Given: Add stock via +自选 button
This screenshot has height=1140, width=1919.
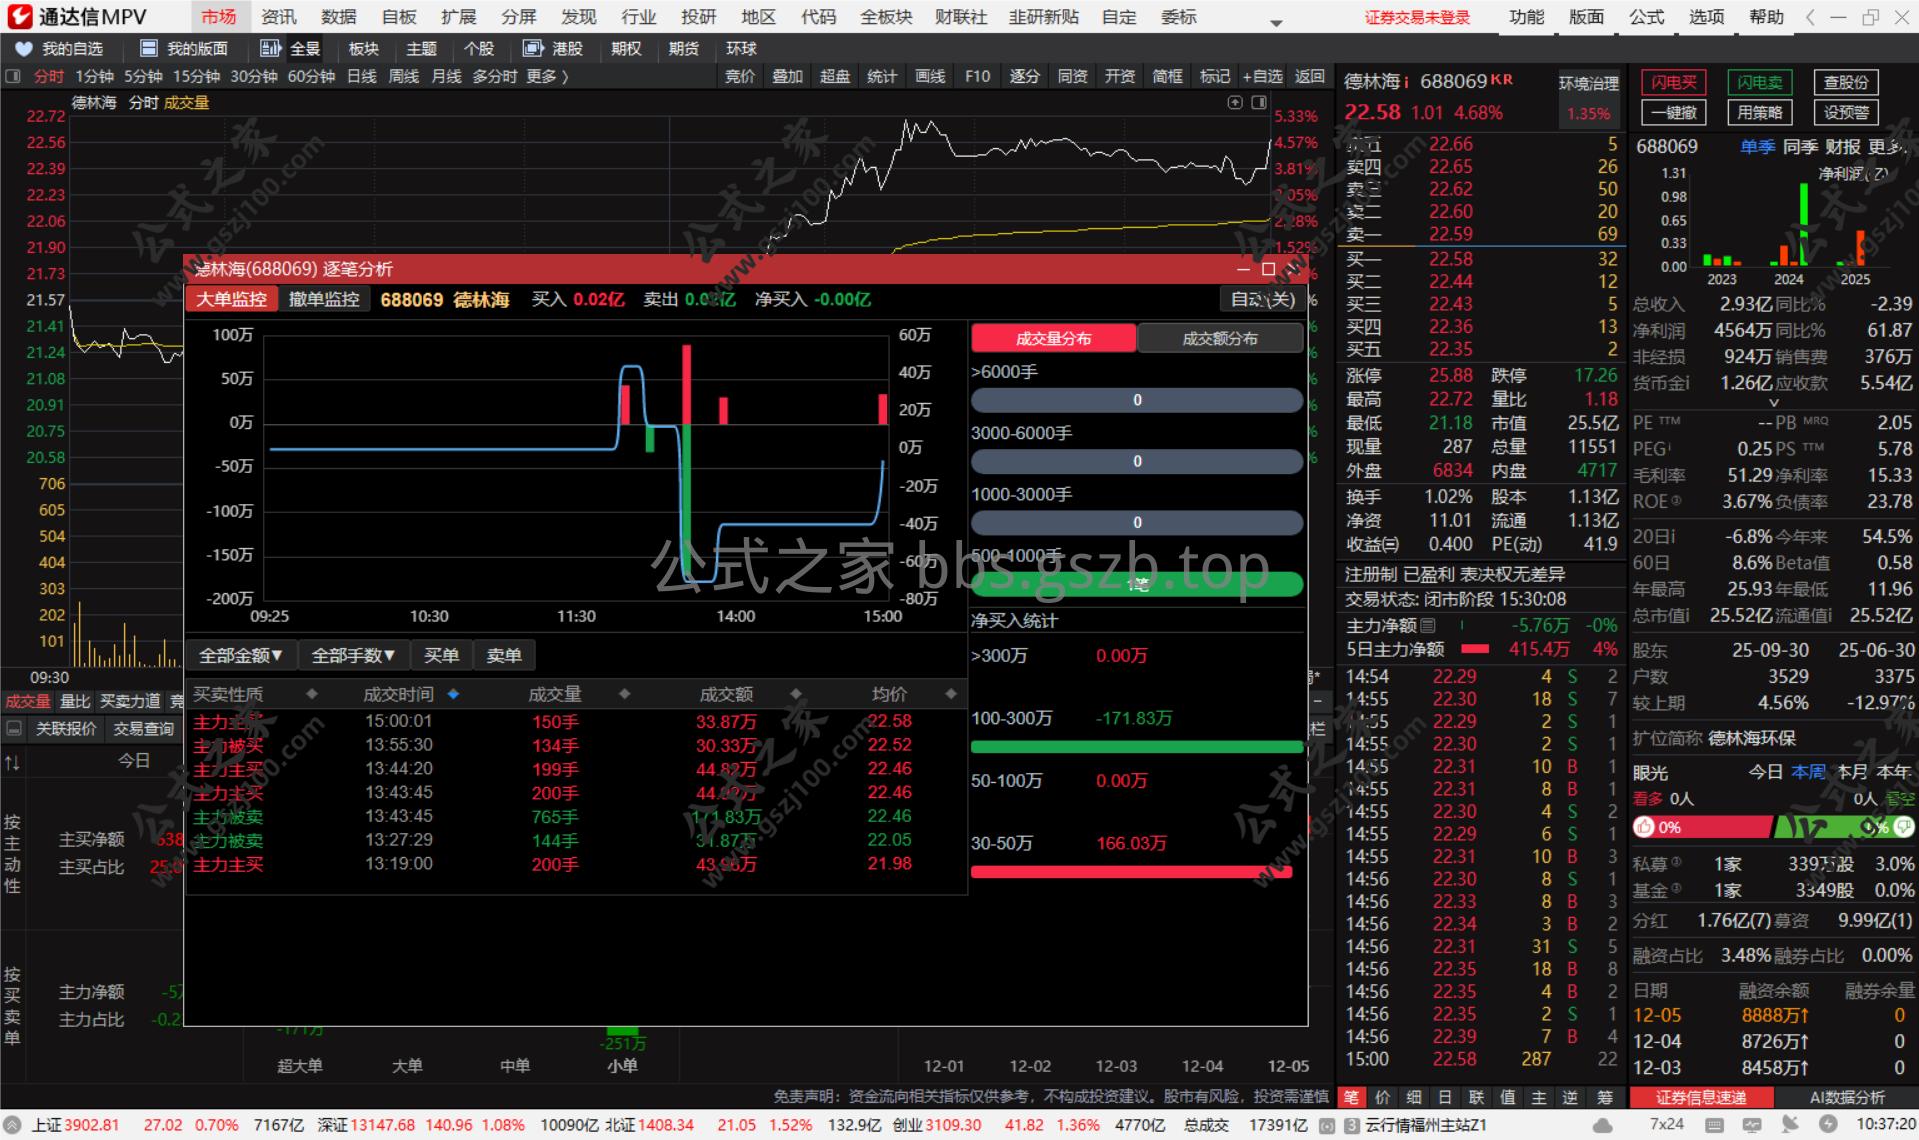Looking at the screenshot, I should click(1262, 76).
